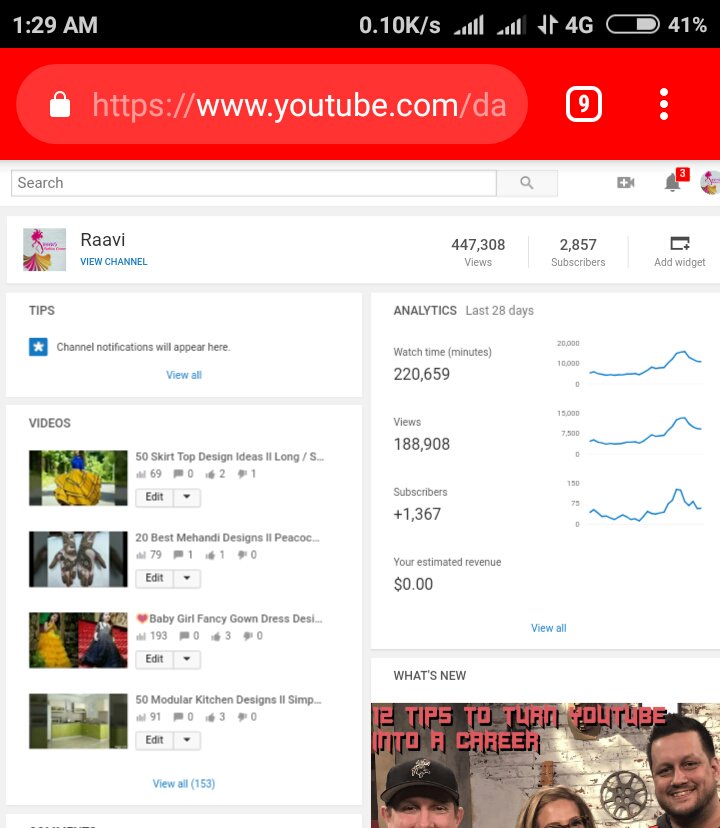Click the upload video camera icon
Viewport: 720px width, 828px height.
(x=625, y=183)
